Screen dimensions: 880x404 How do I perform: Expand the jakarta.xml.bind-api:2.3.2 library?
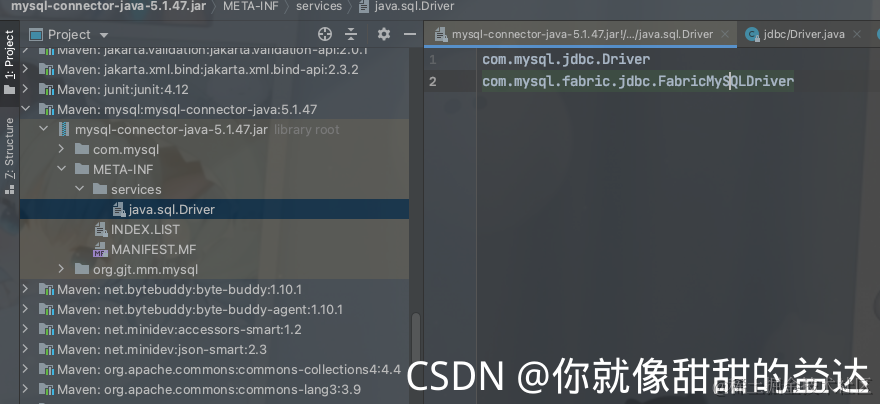click(x=25, y=70)
